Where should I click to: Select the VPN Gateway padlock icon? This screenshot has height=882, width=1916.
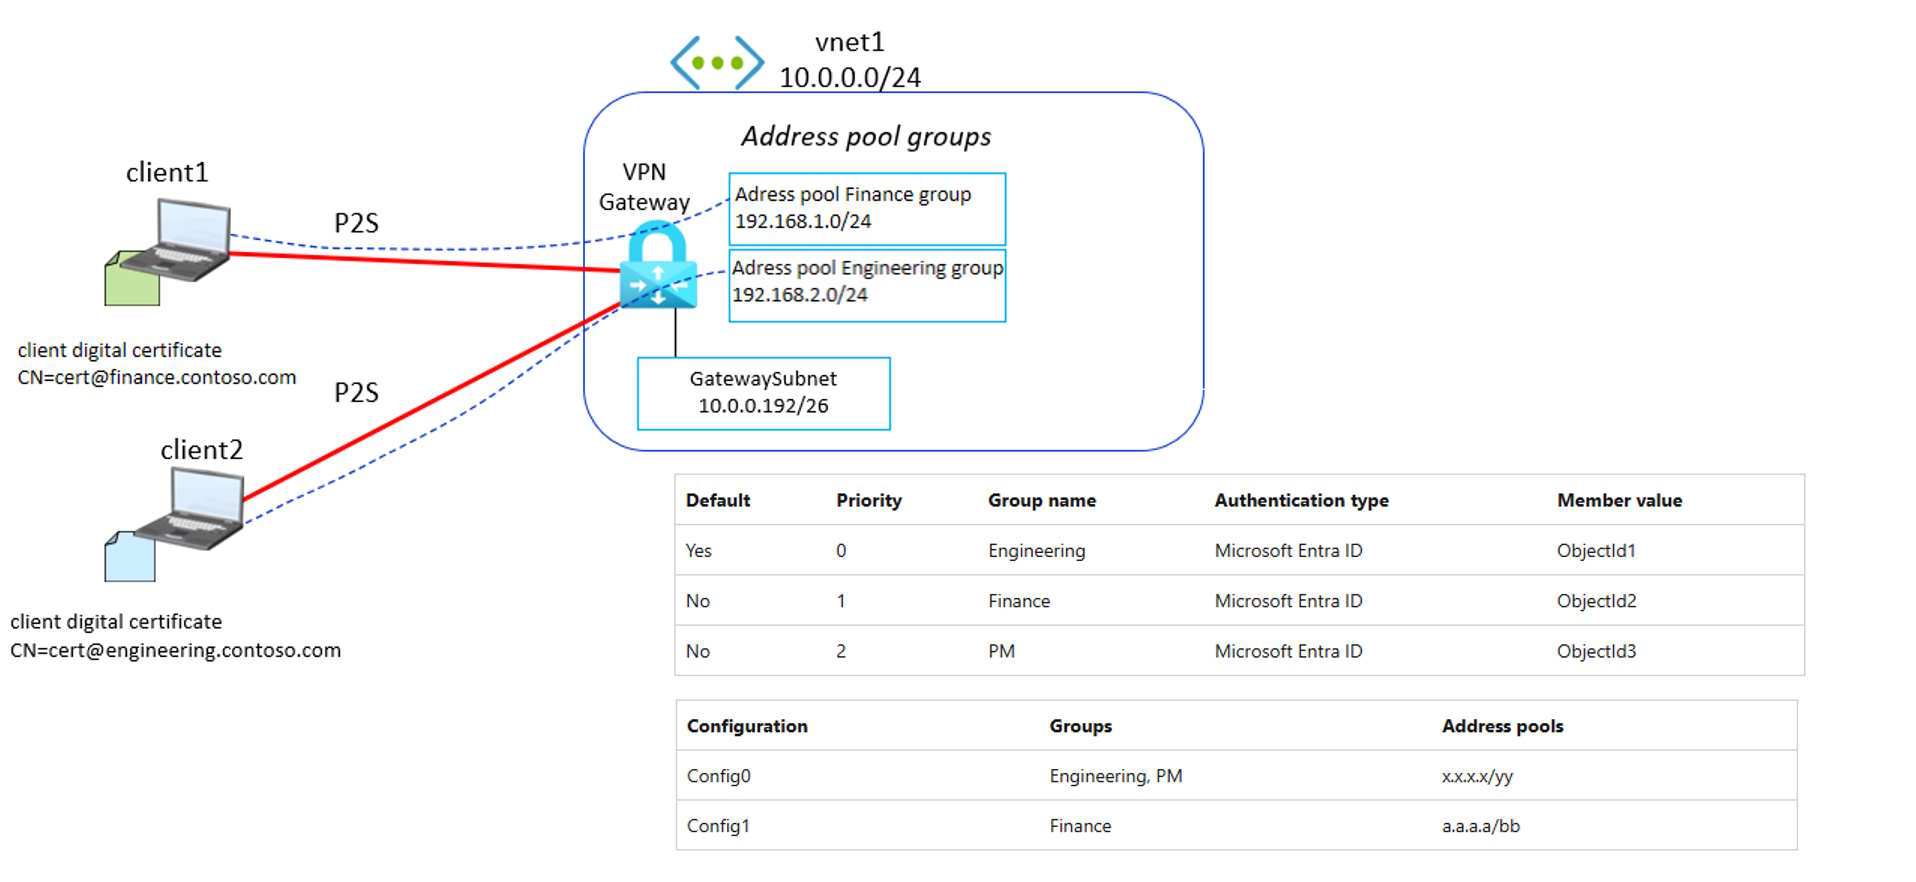coord(657,266)
